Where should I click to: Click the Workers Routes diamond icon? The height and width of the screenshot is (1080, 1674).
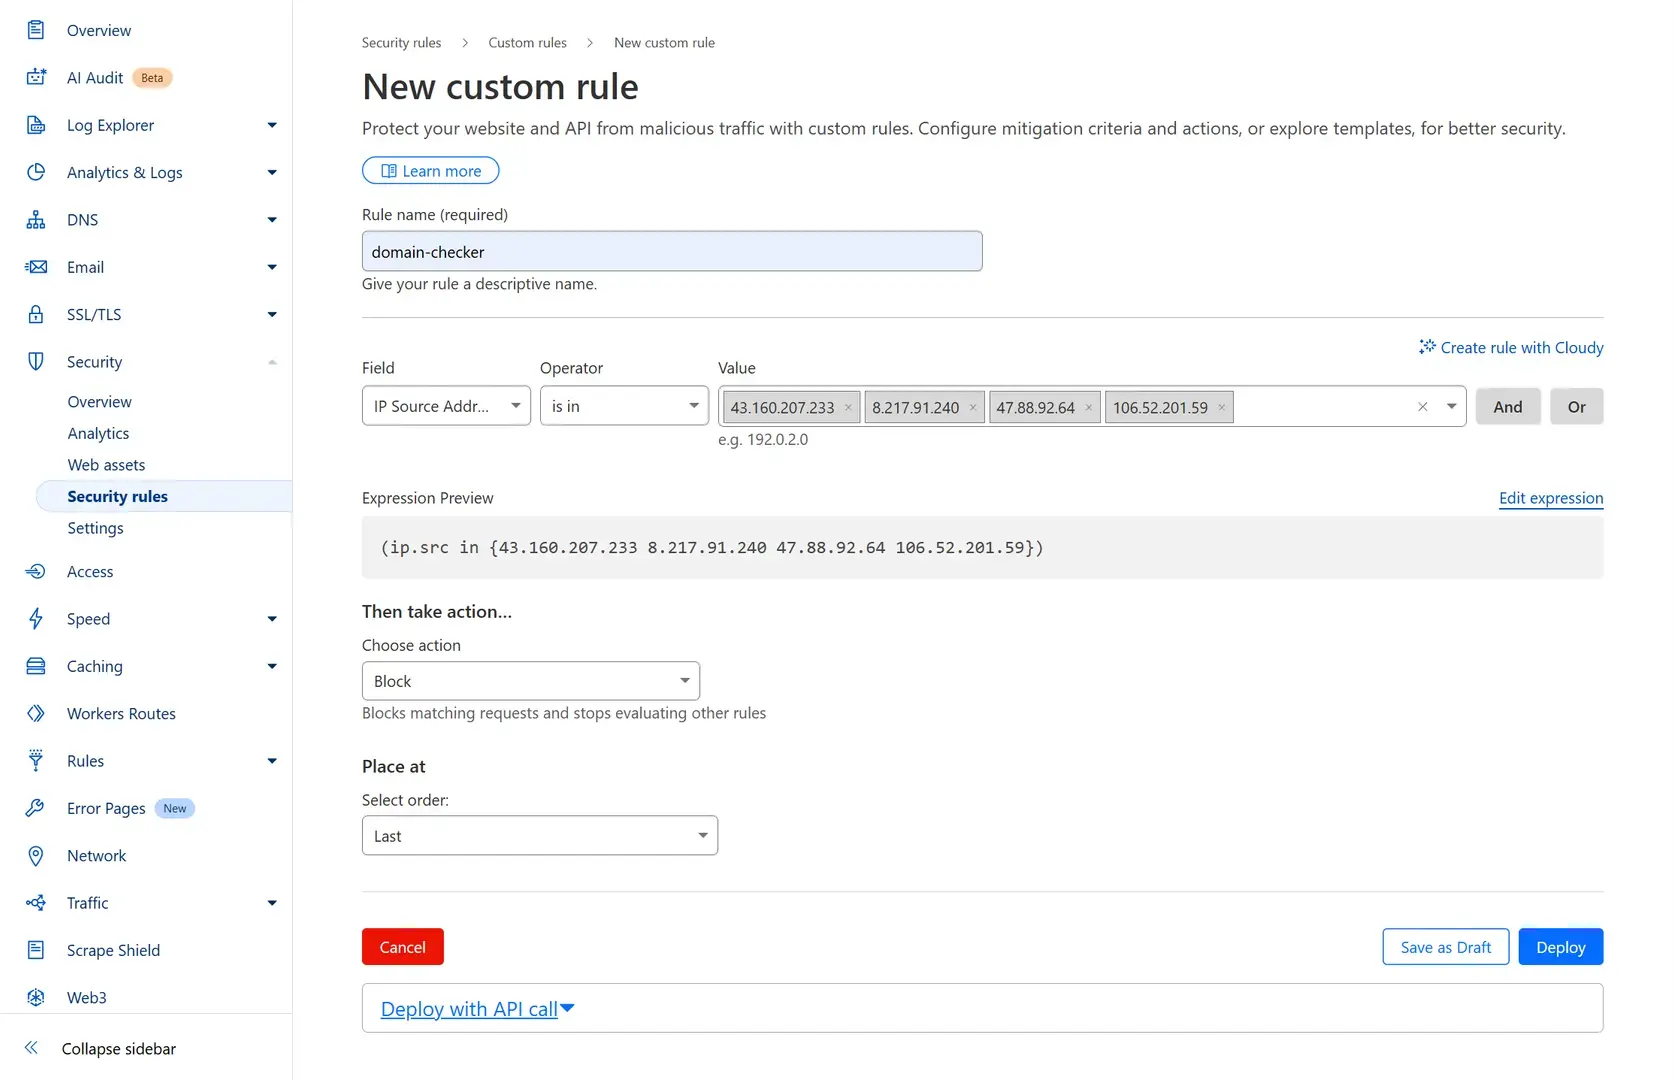click(36, 713)
